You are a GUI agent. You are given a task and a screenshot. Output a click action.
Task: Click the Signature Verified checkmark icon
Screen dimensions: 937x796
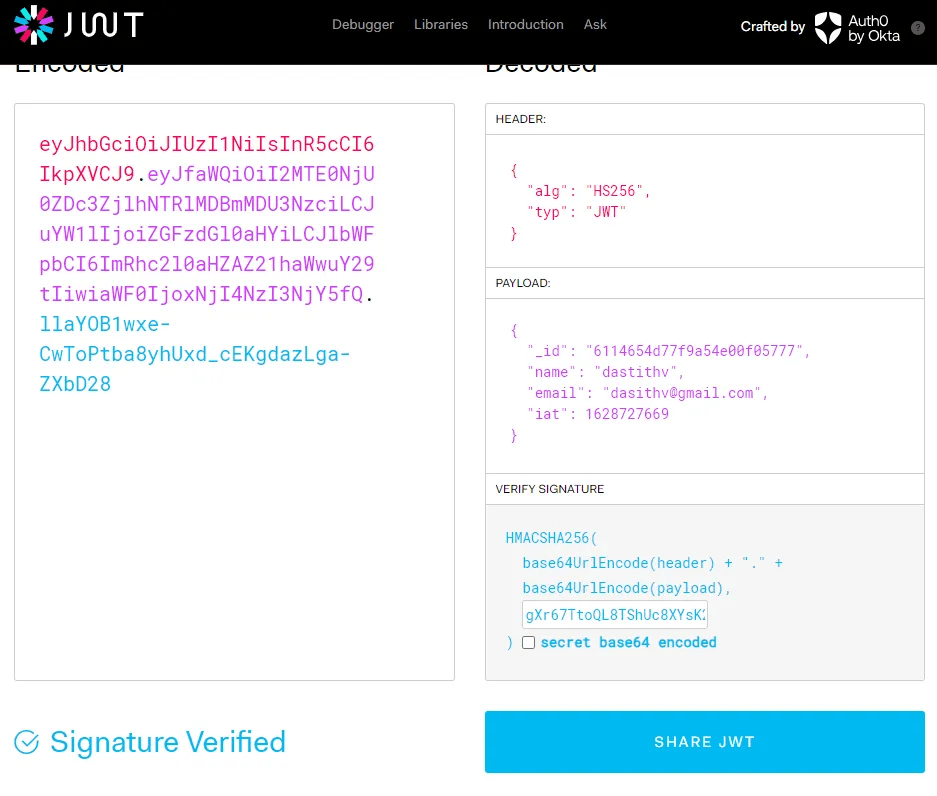pyautogui.click(x=27, y=742)
